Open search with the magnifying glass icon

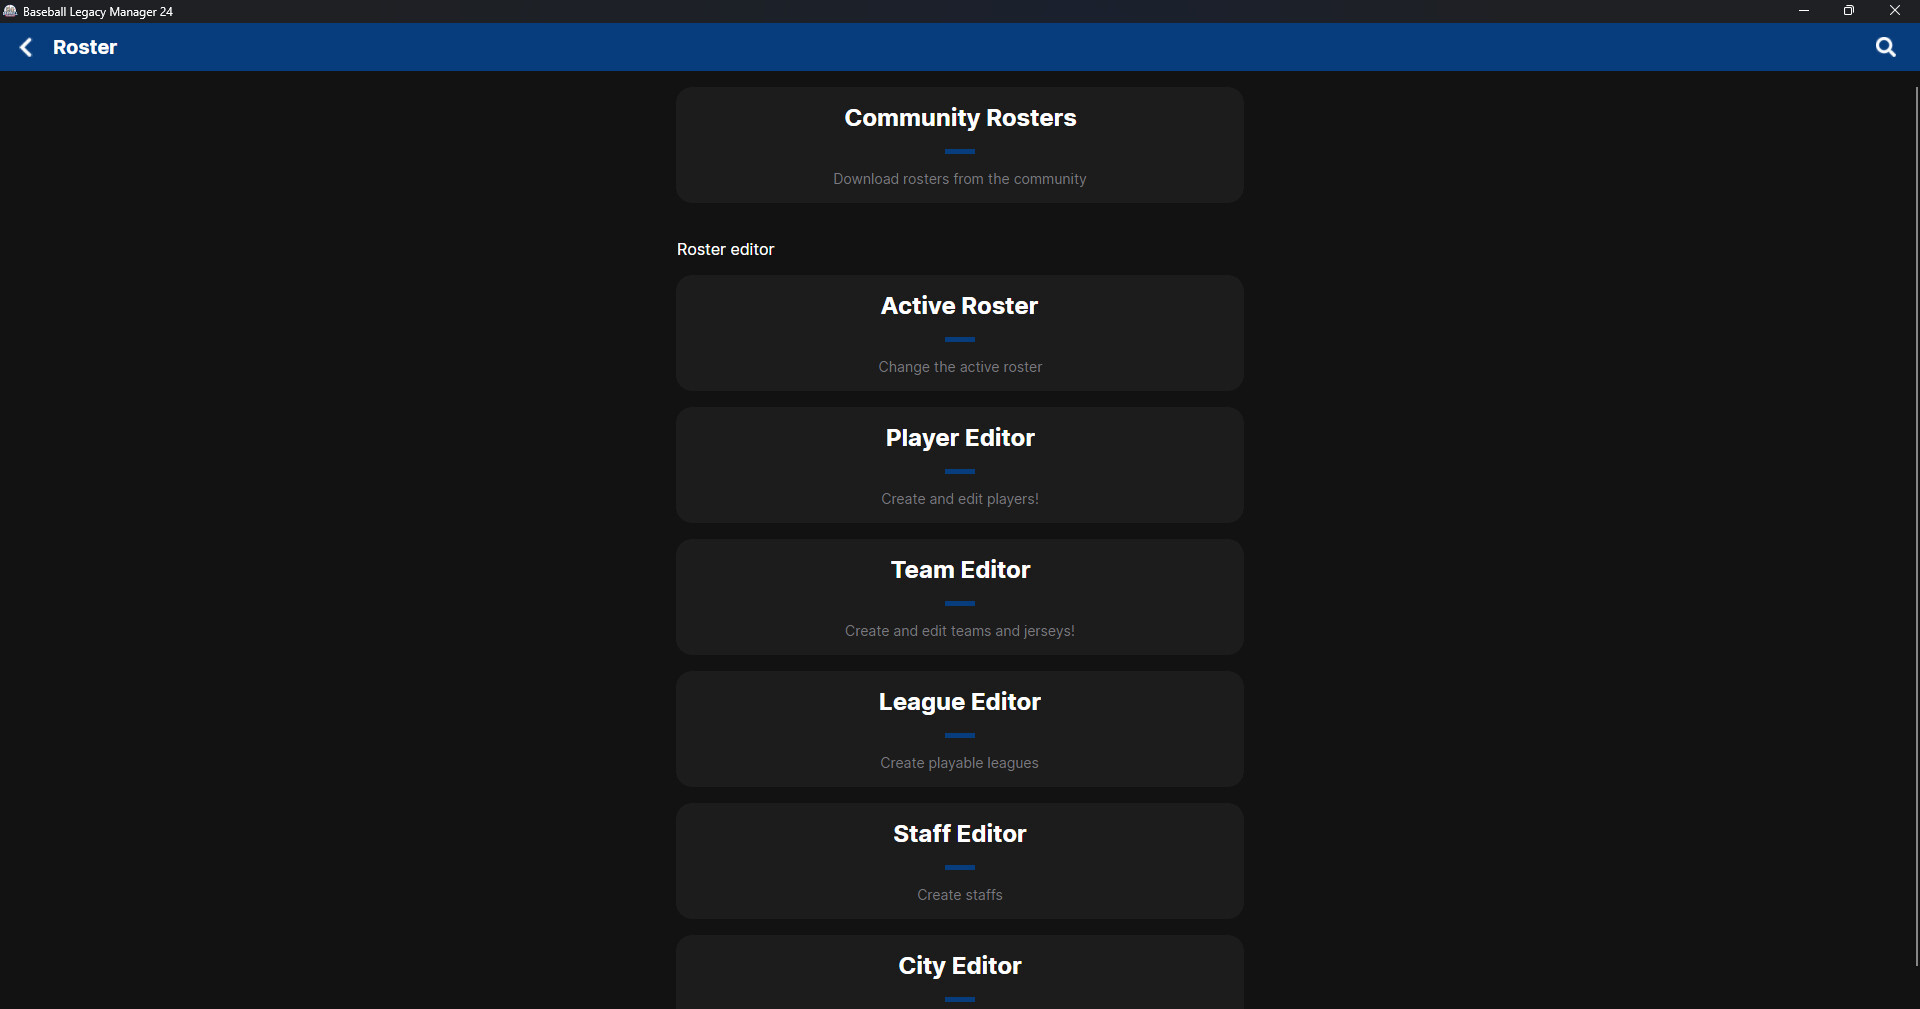pos(1885,47)
